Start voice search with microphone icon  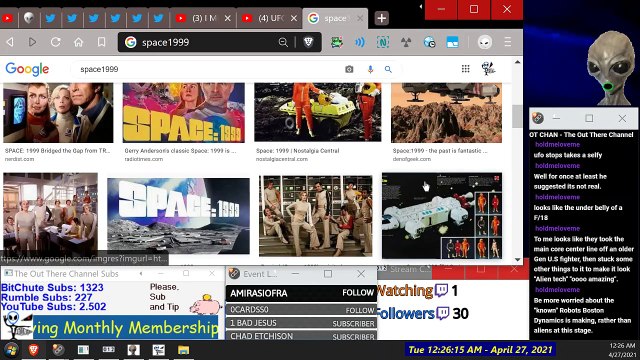pyautogui.click(x=370, y=69)
